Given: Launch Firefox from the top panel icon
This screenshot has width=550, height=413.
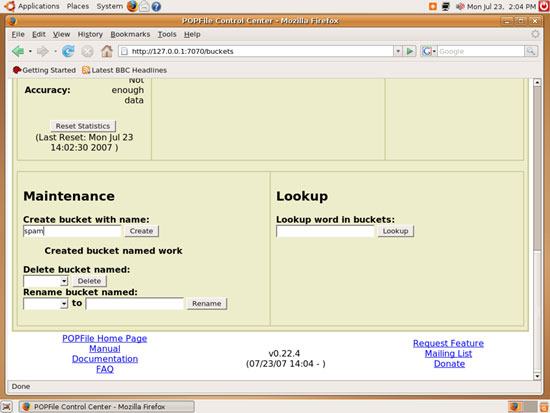Looking at the screenshot, I should click(x=132, y=6).
